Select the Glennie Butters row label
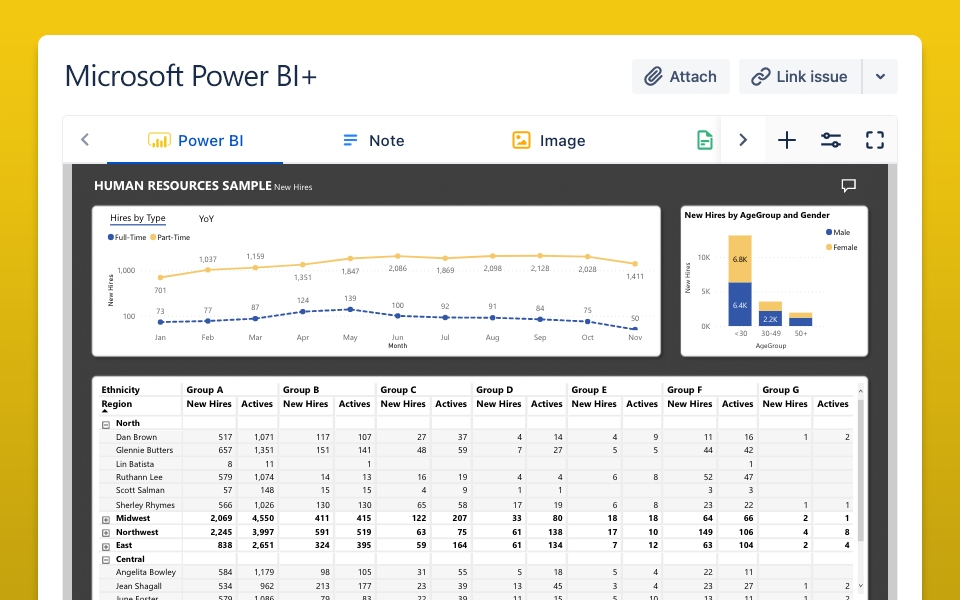This screenshot has height=600, width=960. click(x=144, y=449)
